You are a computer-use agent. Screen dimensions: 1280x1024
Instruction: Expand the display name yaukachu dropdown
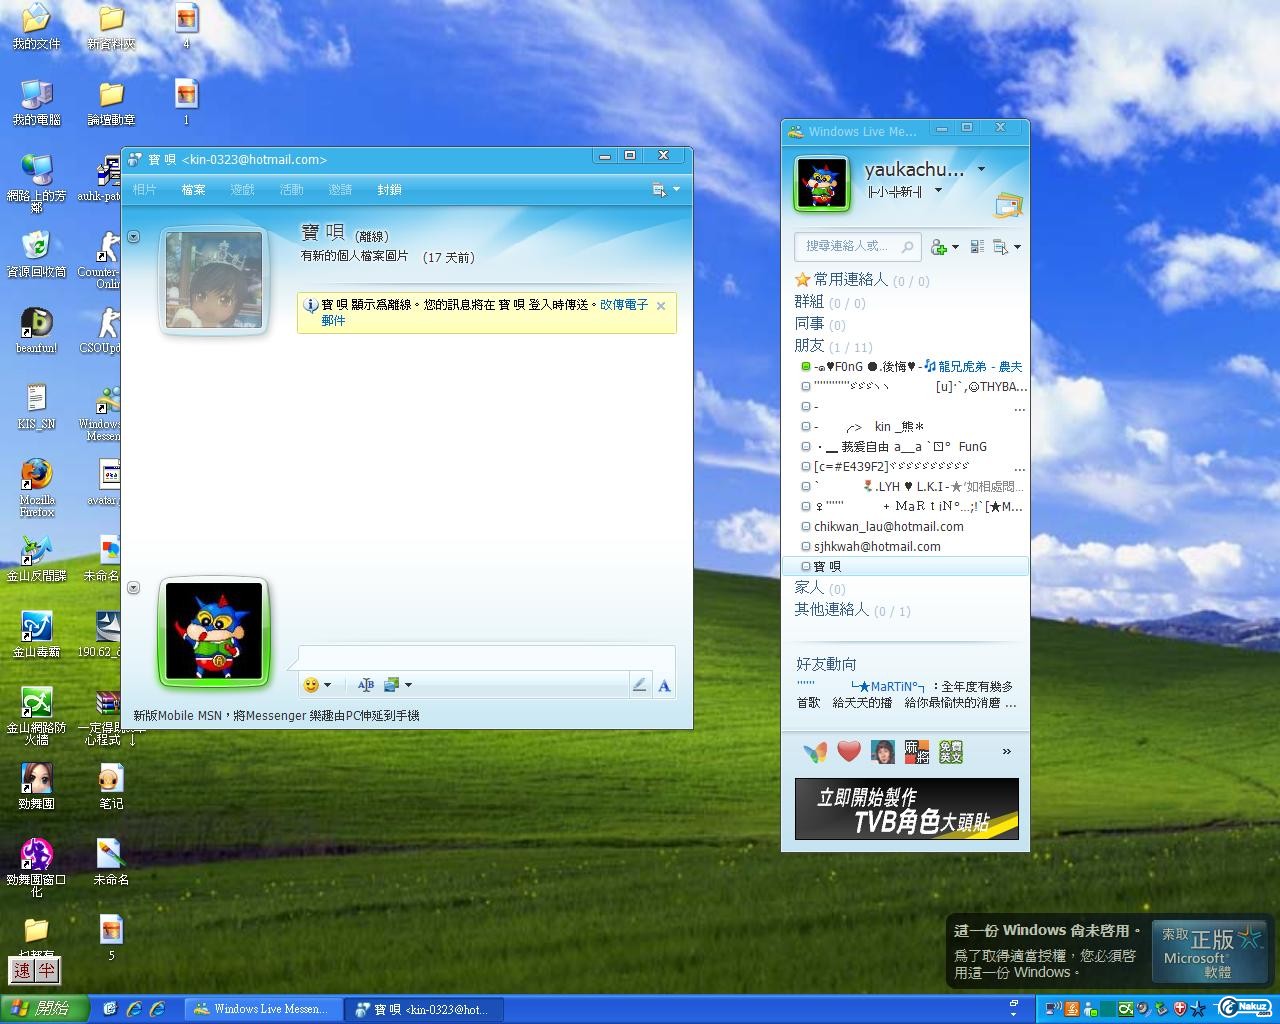tap(981, 169)
